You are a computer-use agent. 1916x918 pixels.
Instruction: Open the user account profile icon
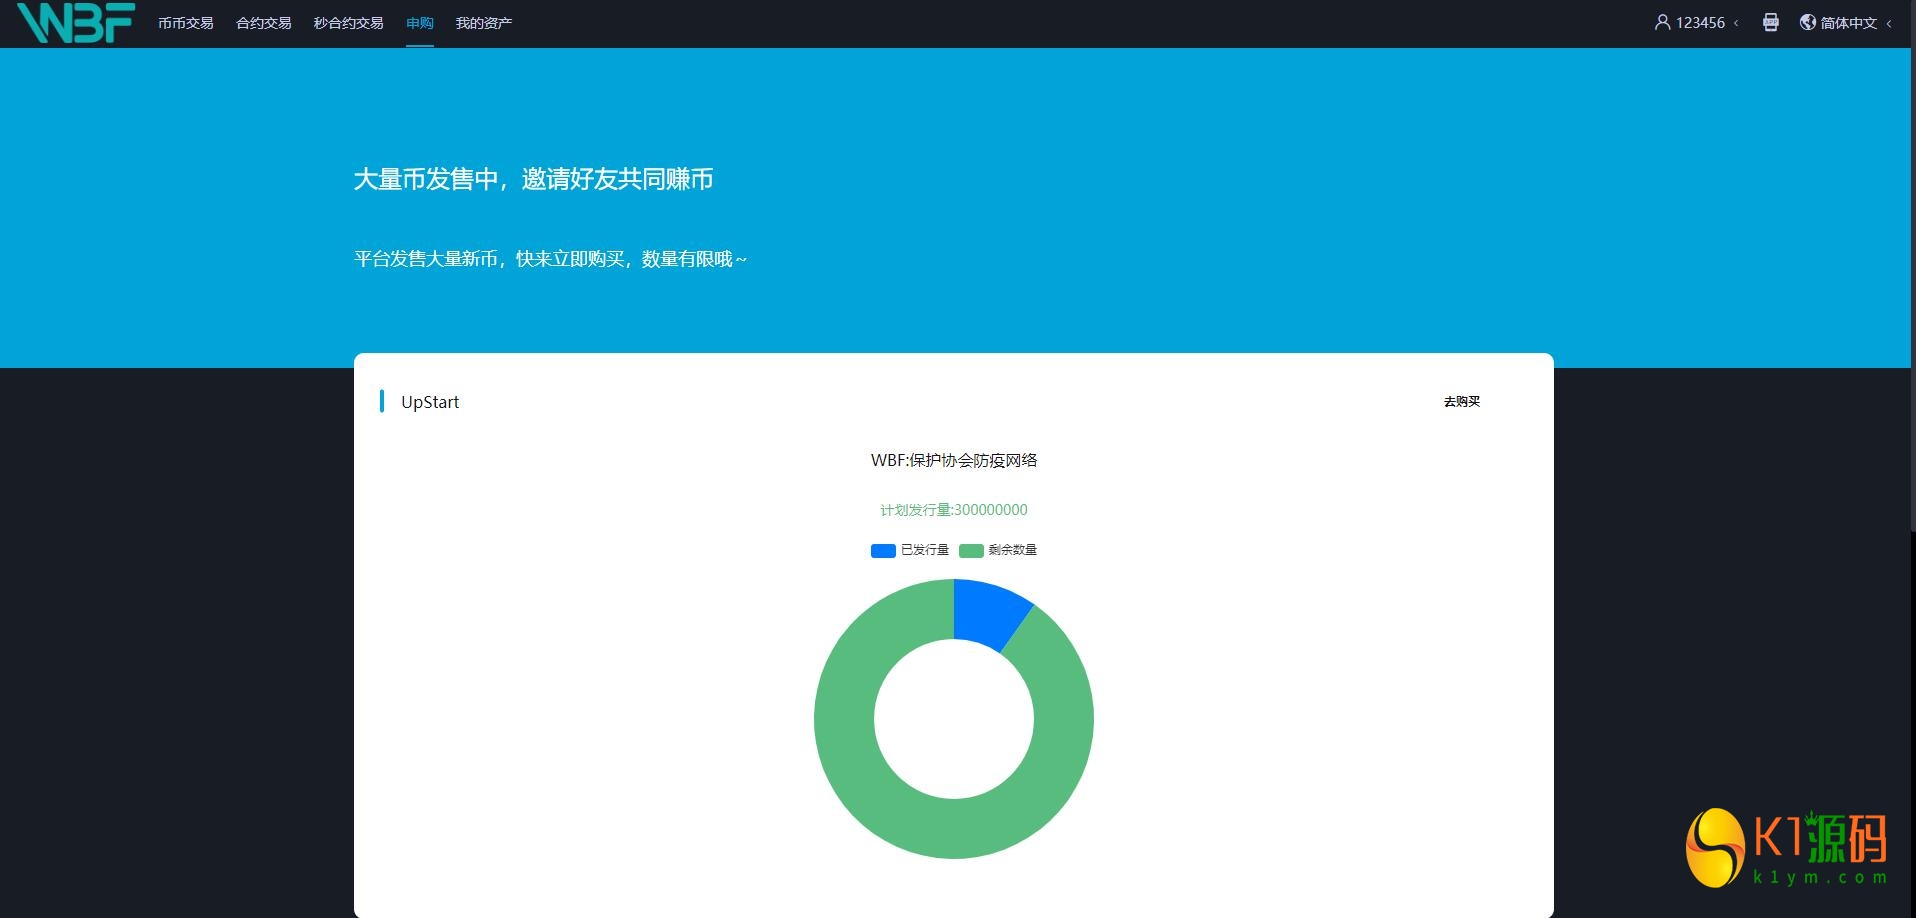(x=1662, y=22)
